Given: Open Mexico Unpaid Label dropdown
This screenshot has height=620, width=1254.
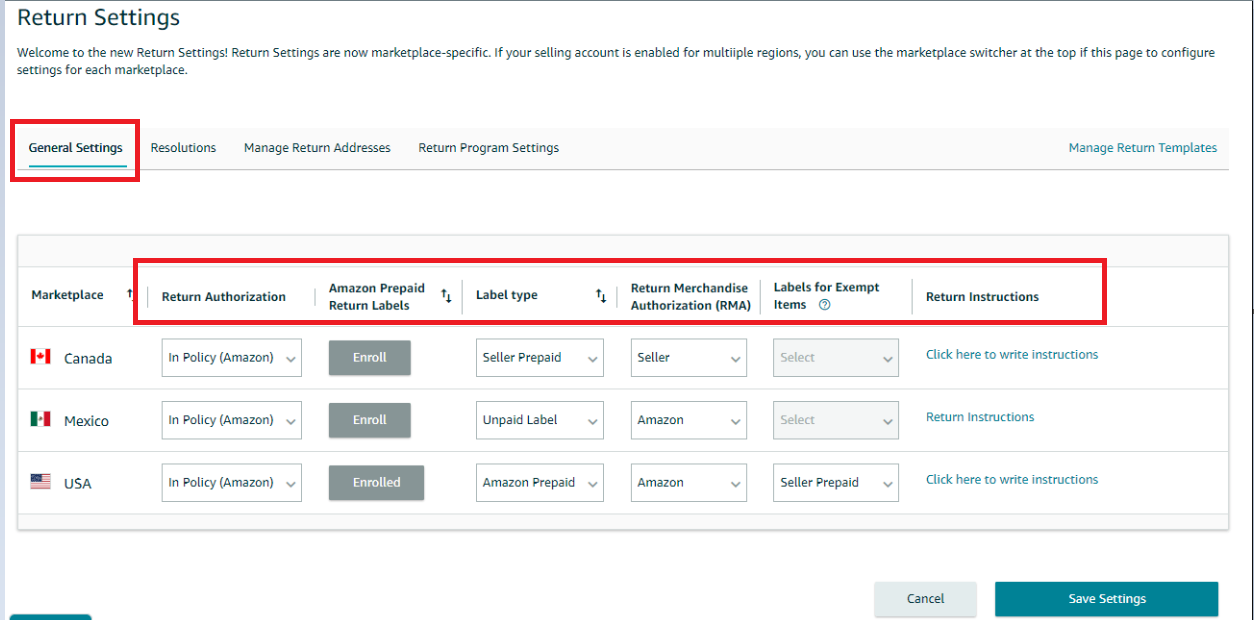Looking at the screenshot, I should click(540, 420).
